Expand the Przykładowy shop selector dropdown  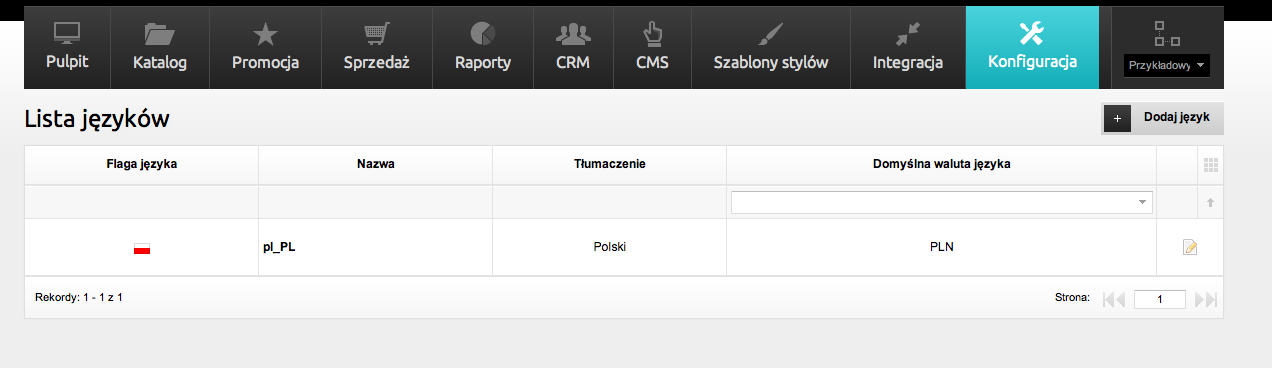[x=1167, y=65]
